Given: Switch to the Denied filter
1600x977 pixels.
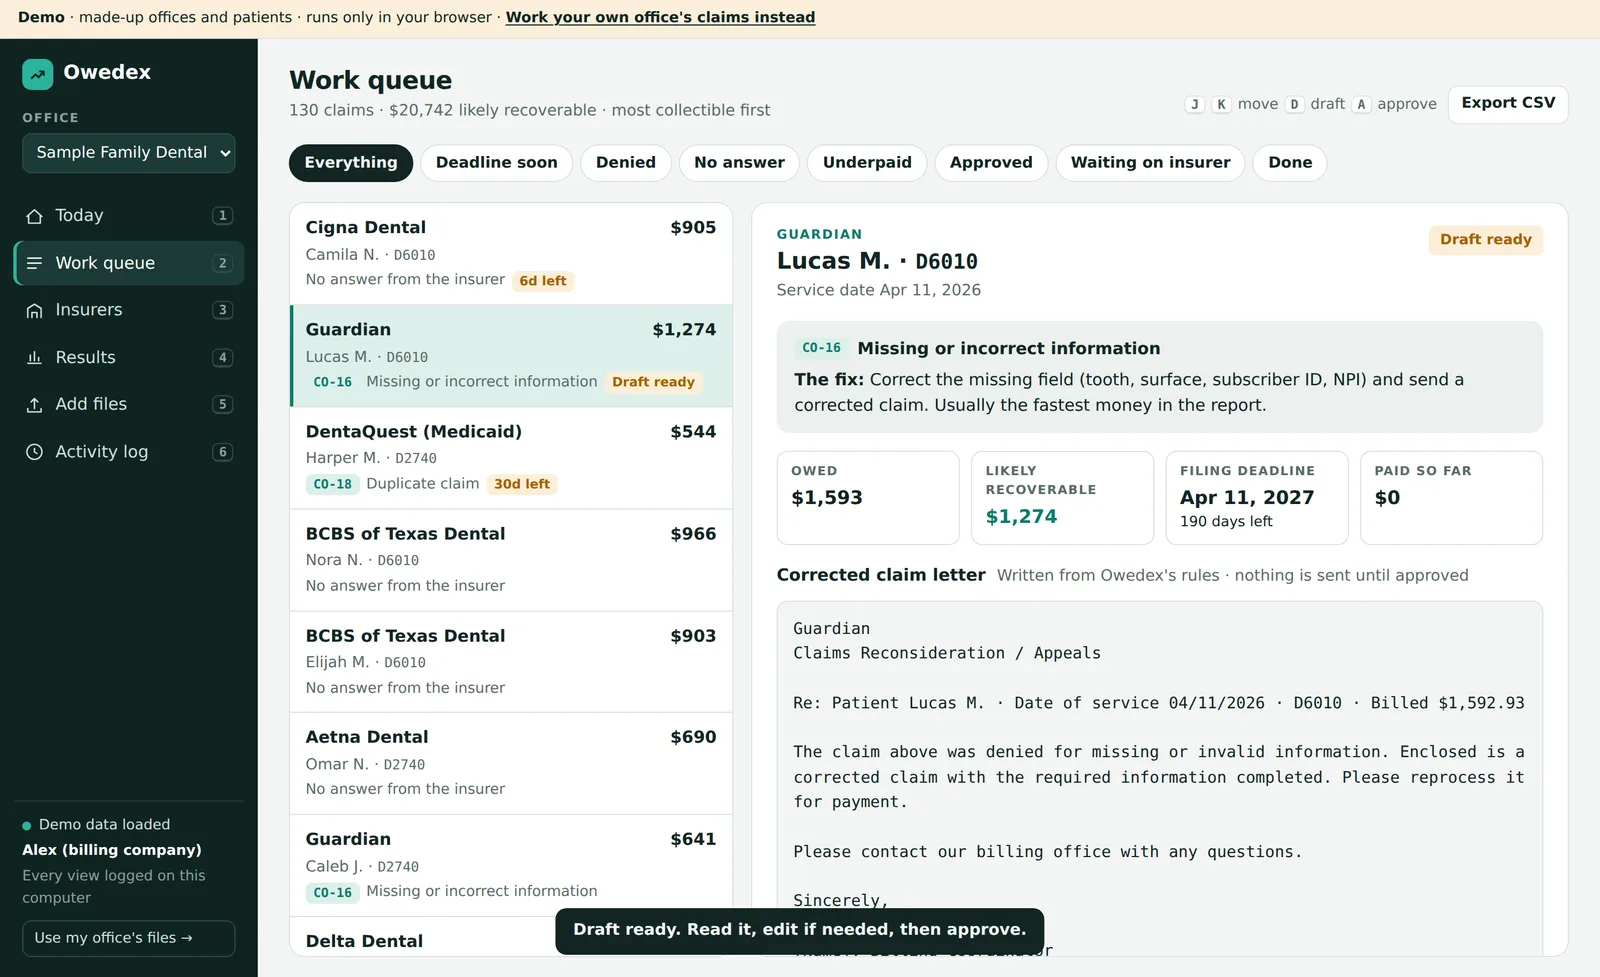Looking at the screenshot, I should click(626, 163).
